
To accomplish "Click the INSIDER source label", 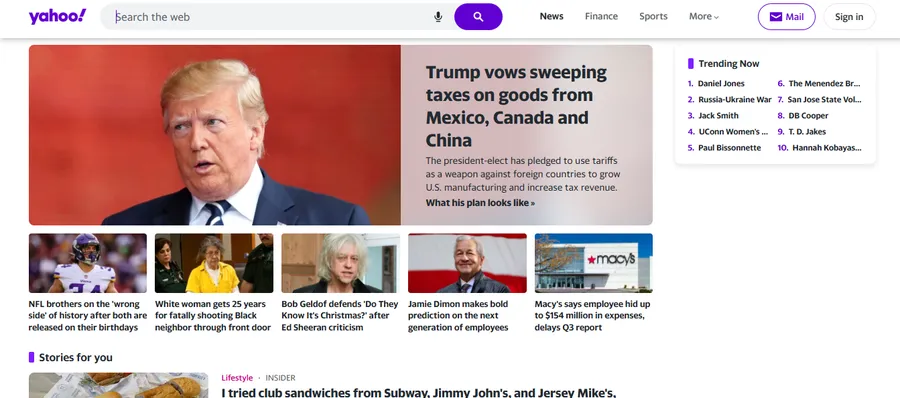I will [x=281, y=378].
